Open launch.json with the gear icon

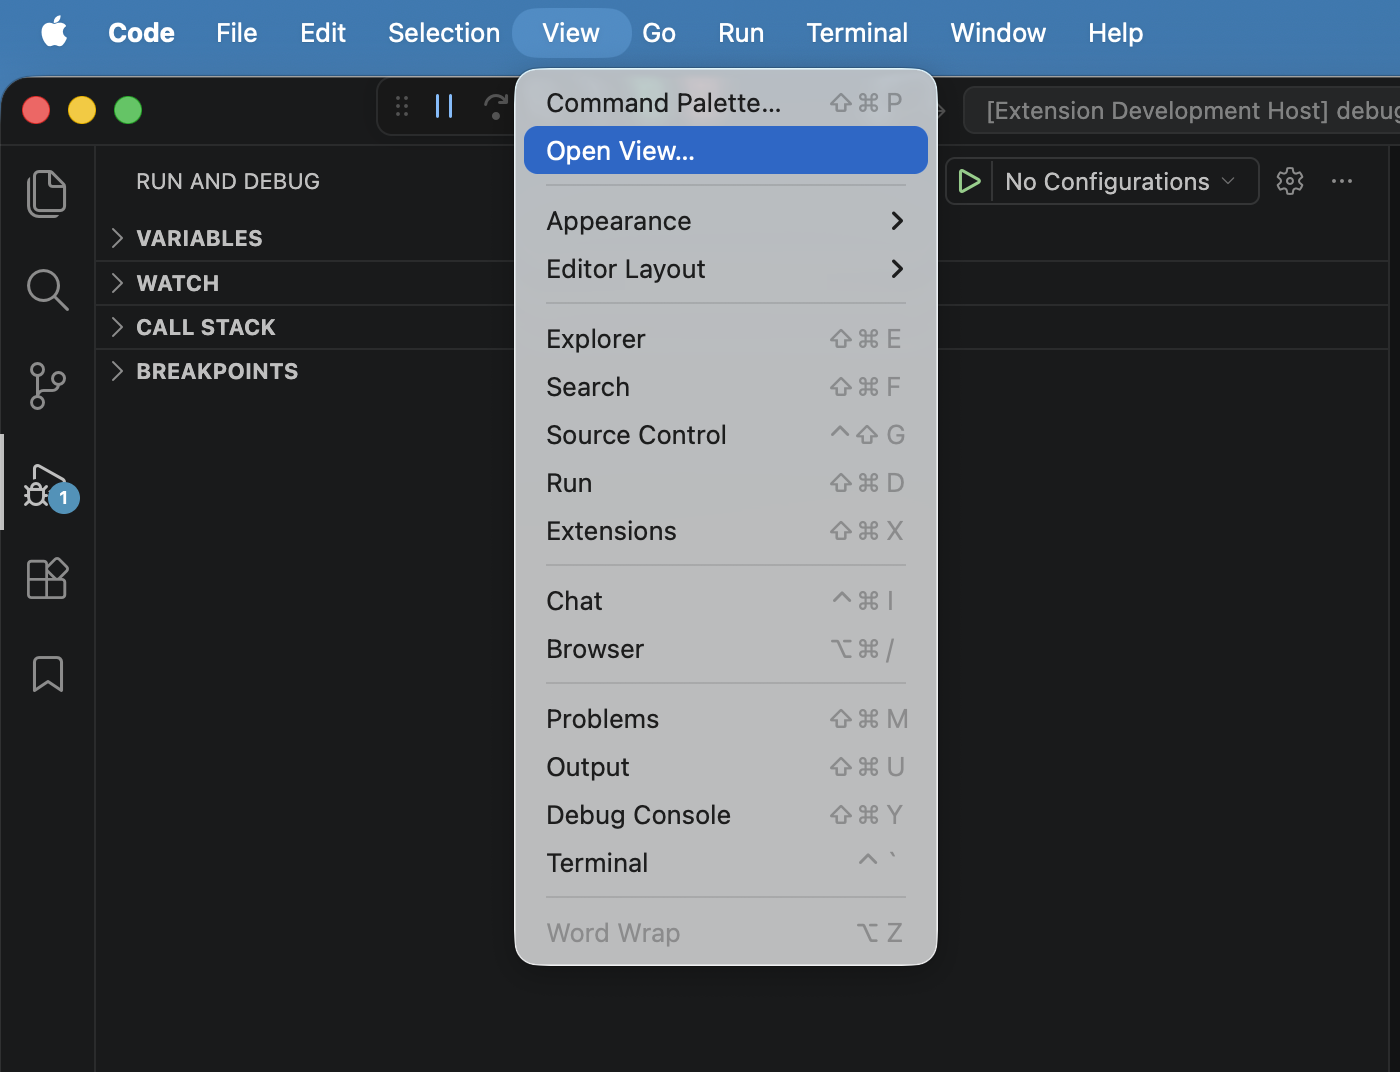(x=1290, y=181)
